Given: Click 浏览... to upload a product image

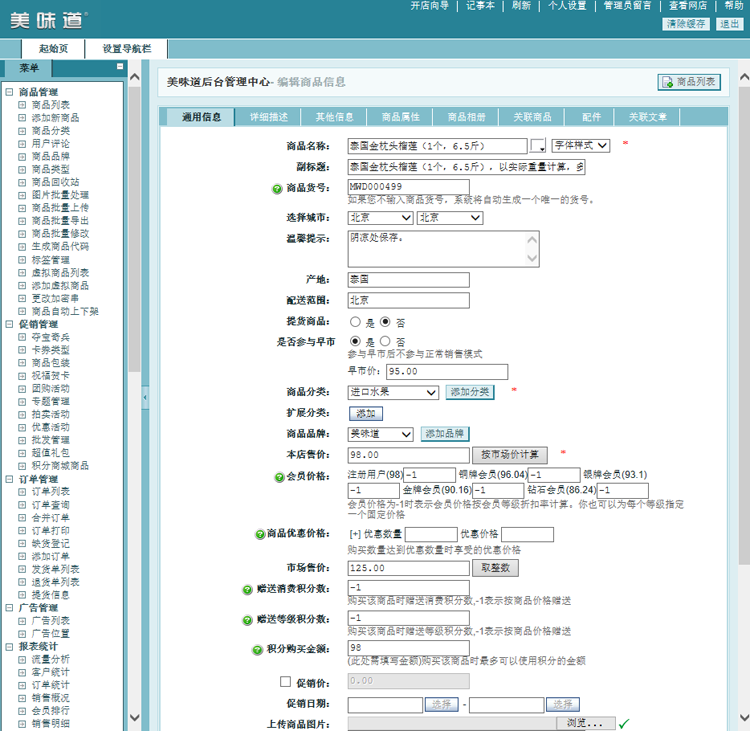Looking at the screenshot, I should click(585, 723).
